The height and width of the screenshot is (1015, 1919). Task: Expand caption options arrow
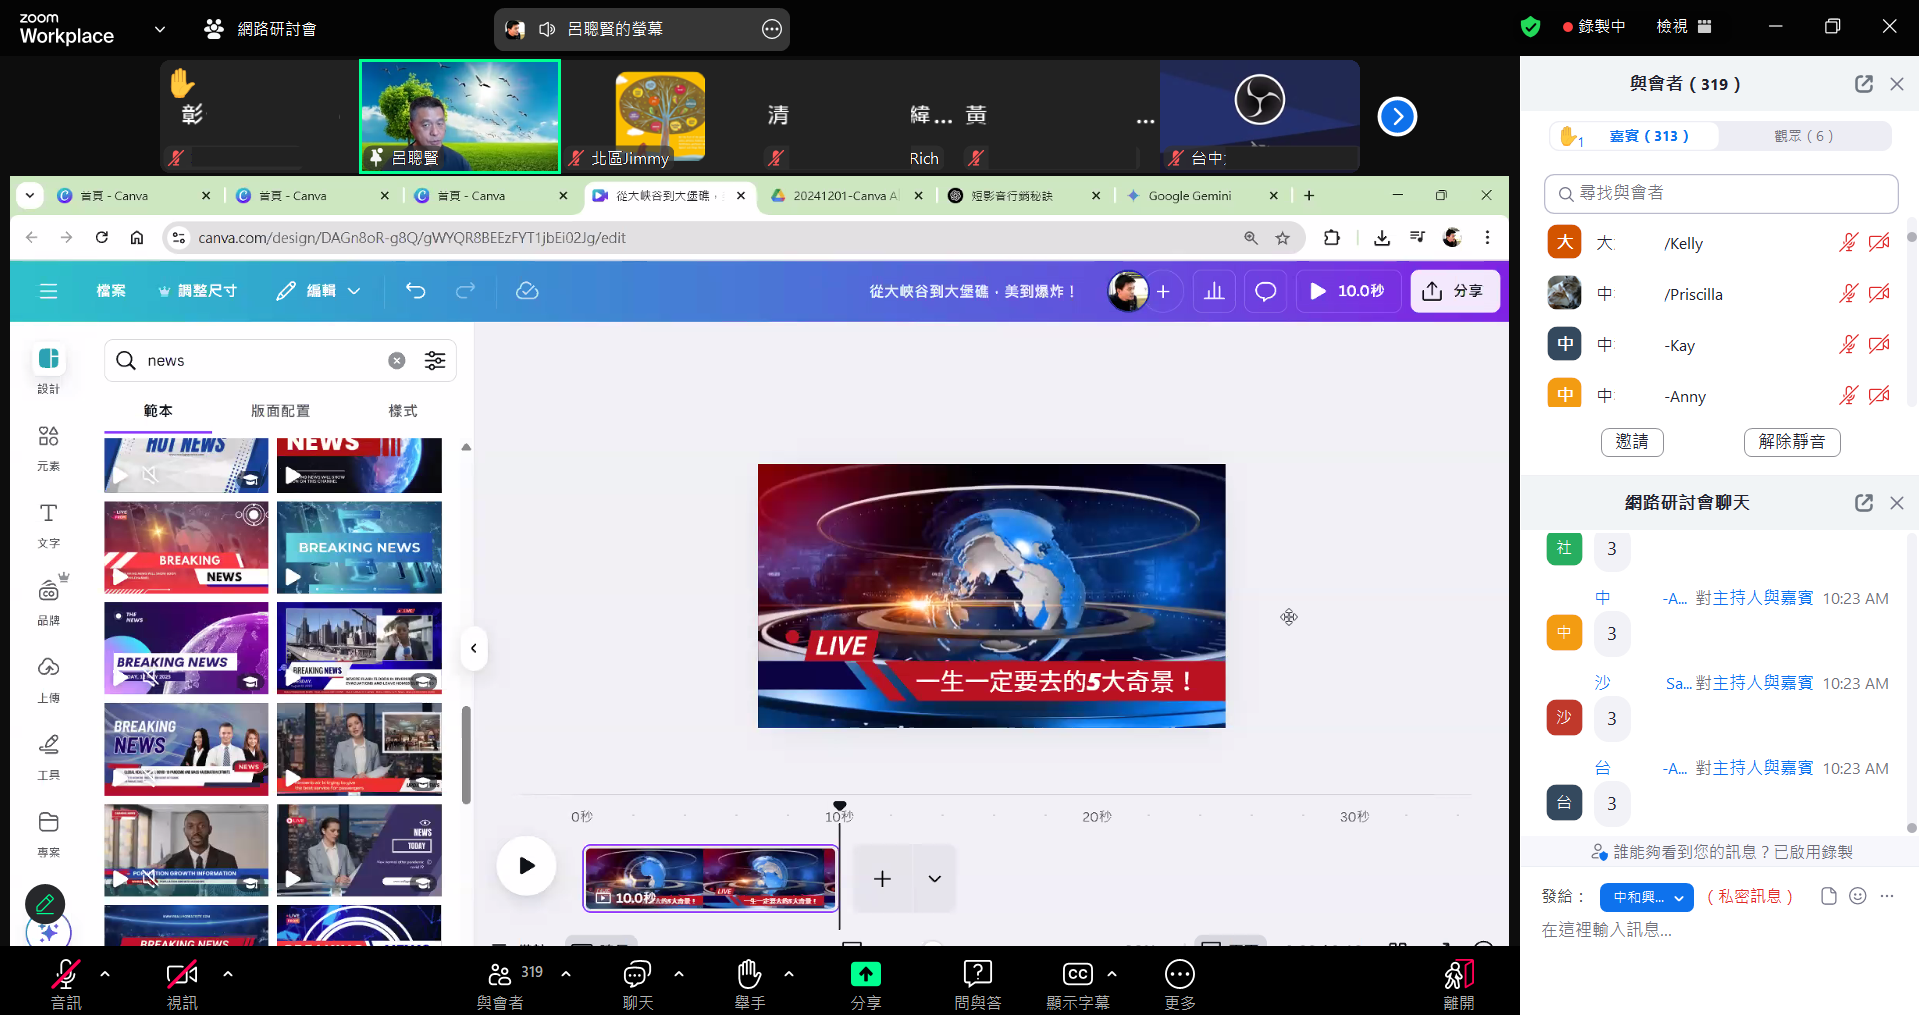tap(1112, 973)
